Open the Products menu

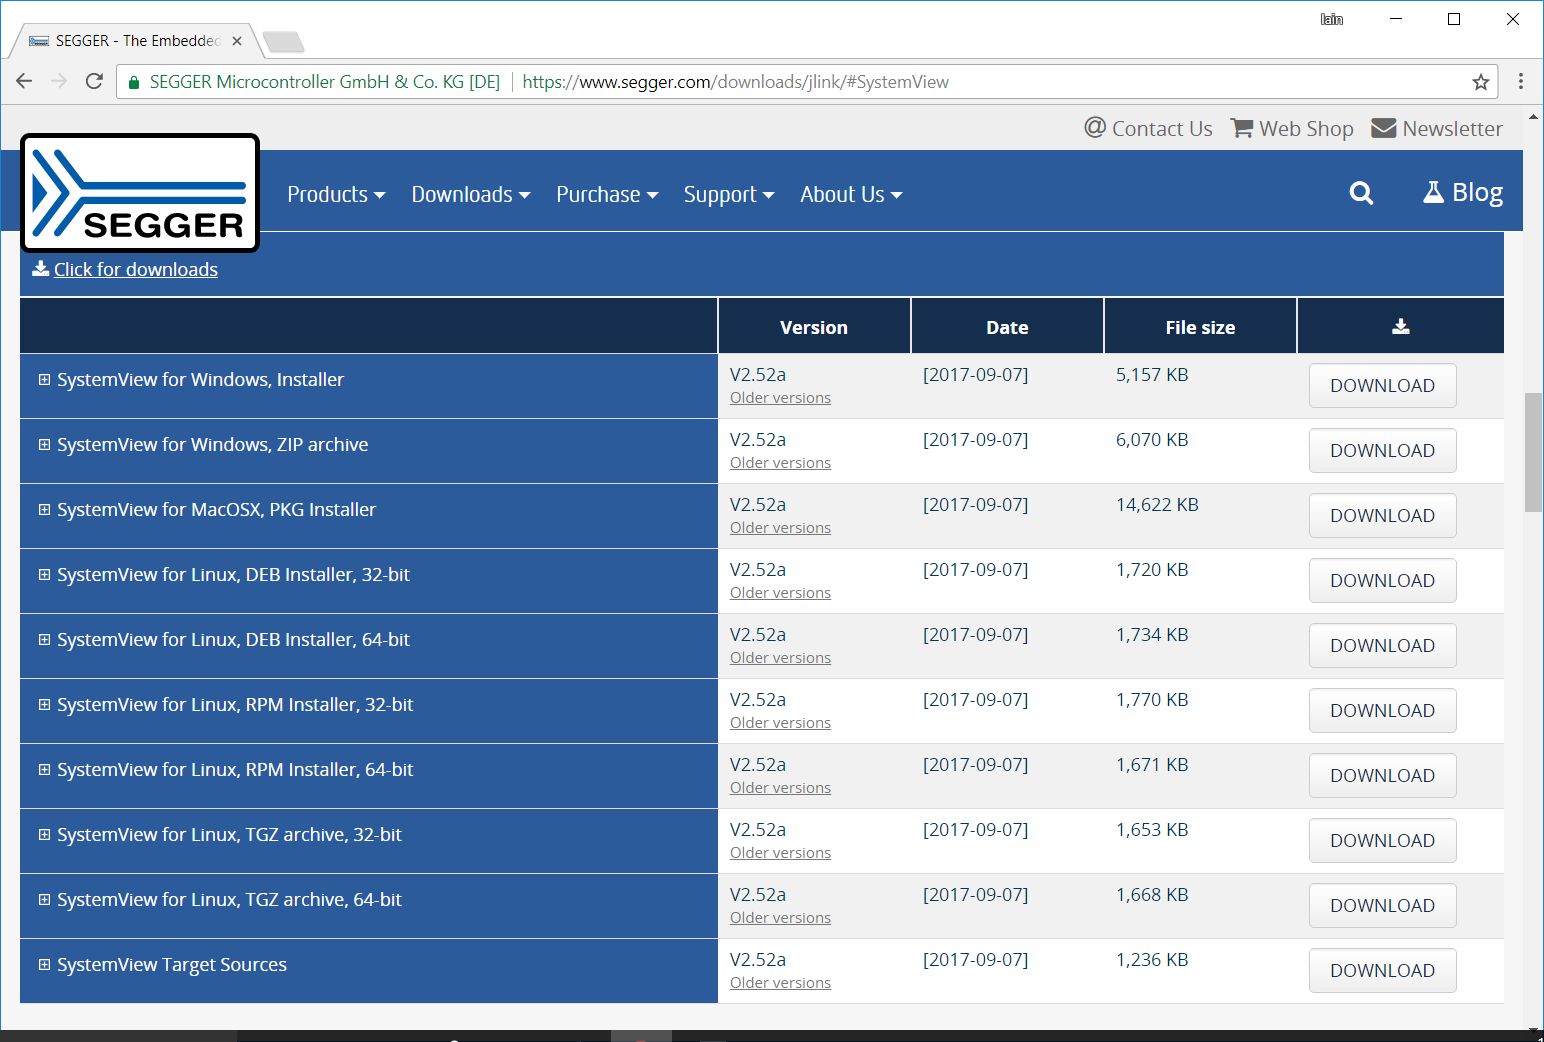tap(336, 194)
